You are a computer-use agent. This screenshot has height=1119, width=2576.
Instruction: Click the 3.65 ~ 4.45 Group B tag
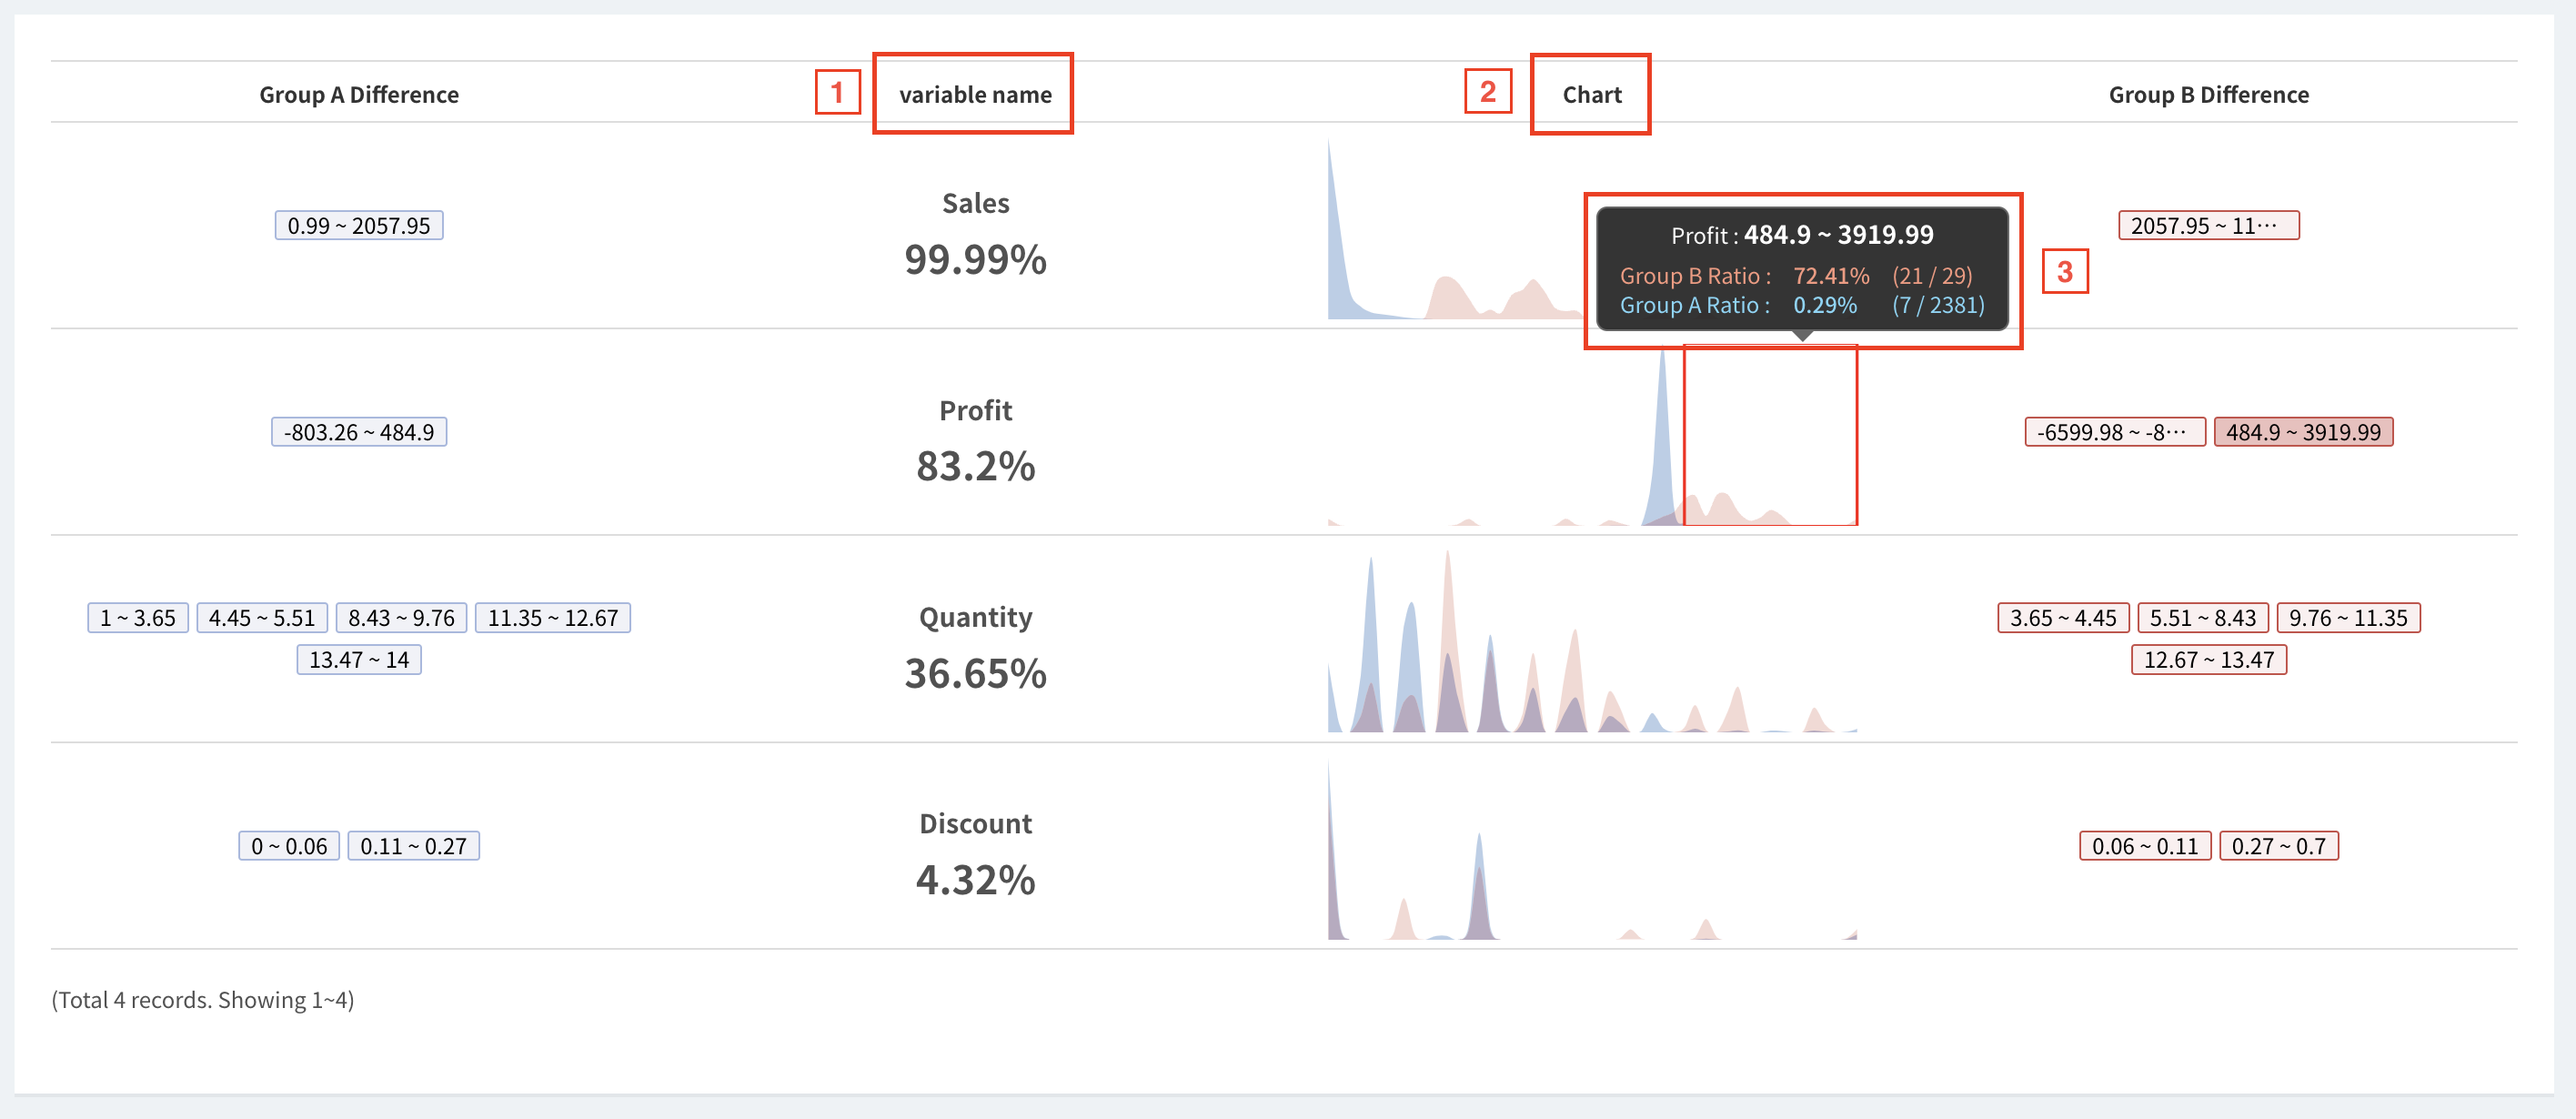click(2062, 618)
